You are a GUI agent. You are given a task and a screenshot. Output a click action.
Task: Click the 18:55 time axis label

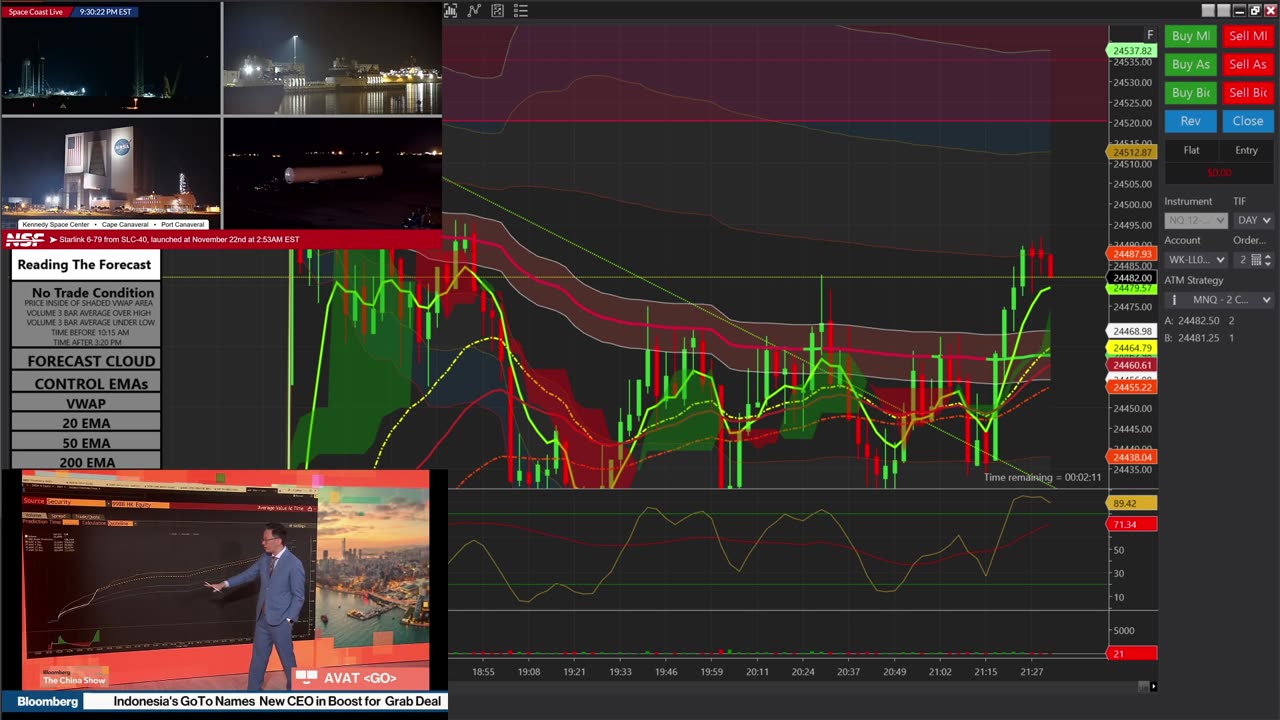[x=483, y=672]
